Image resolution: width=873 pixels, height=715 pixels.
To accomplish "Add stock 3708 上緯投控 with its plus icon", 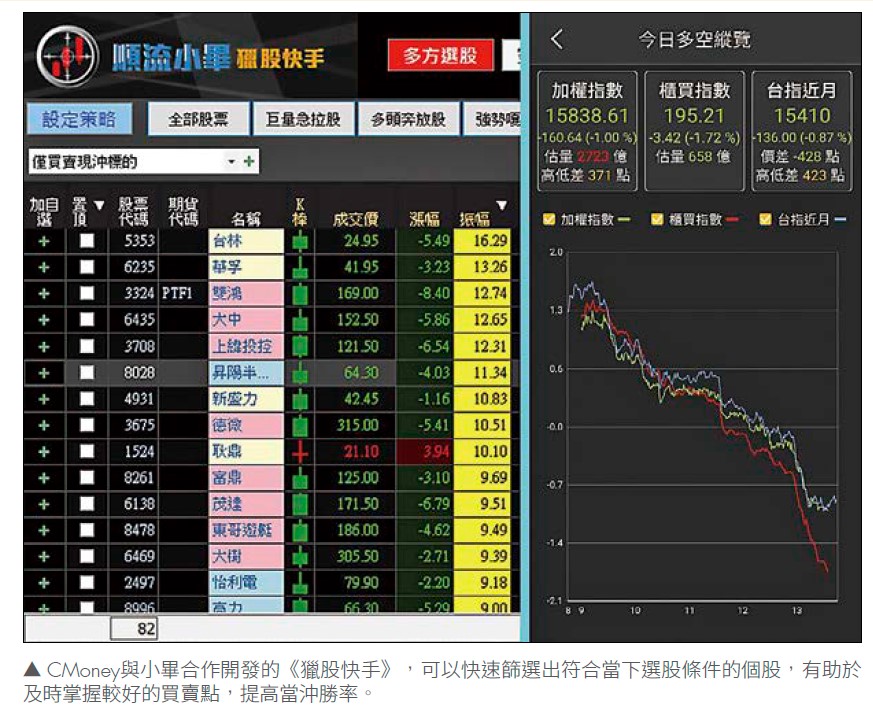I will (x=44, y=346).
